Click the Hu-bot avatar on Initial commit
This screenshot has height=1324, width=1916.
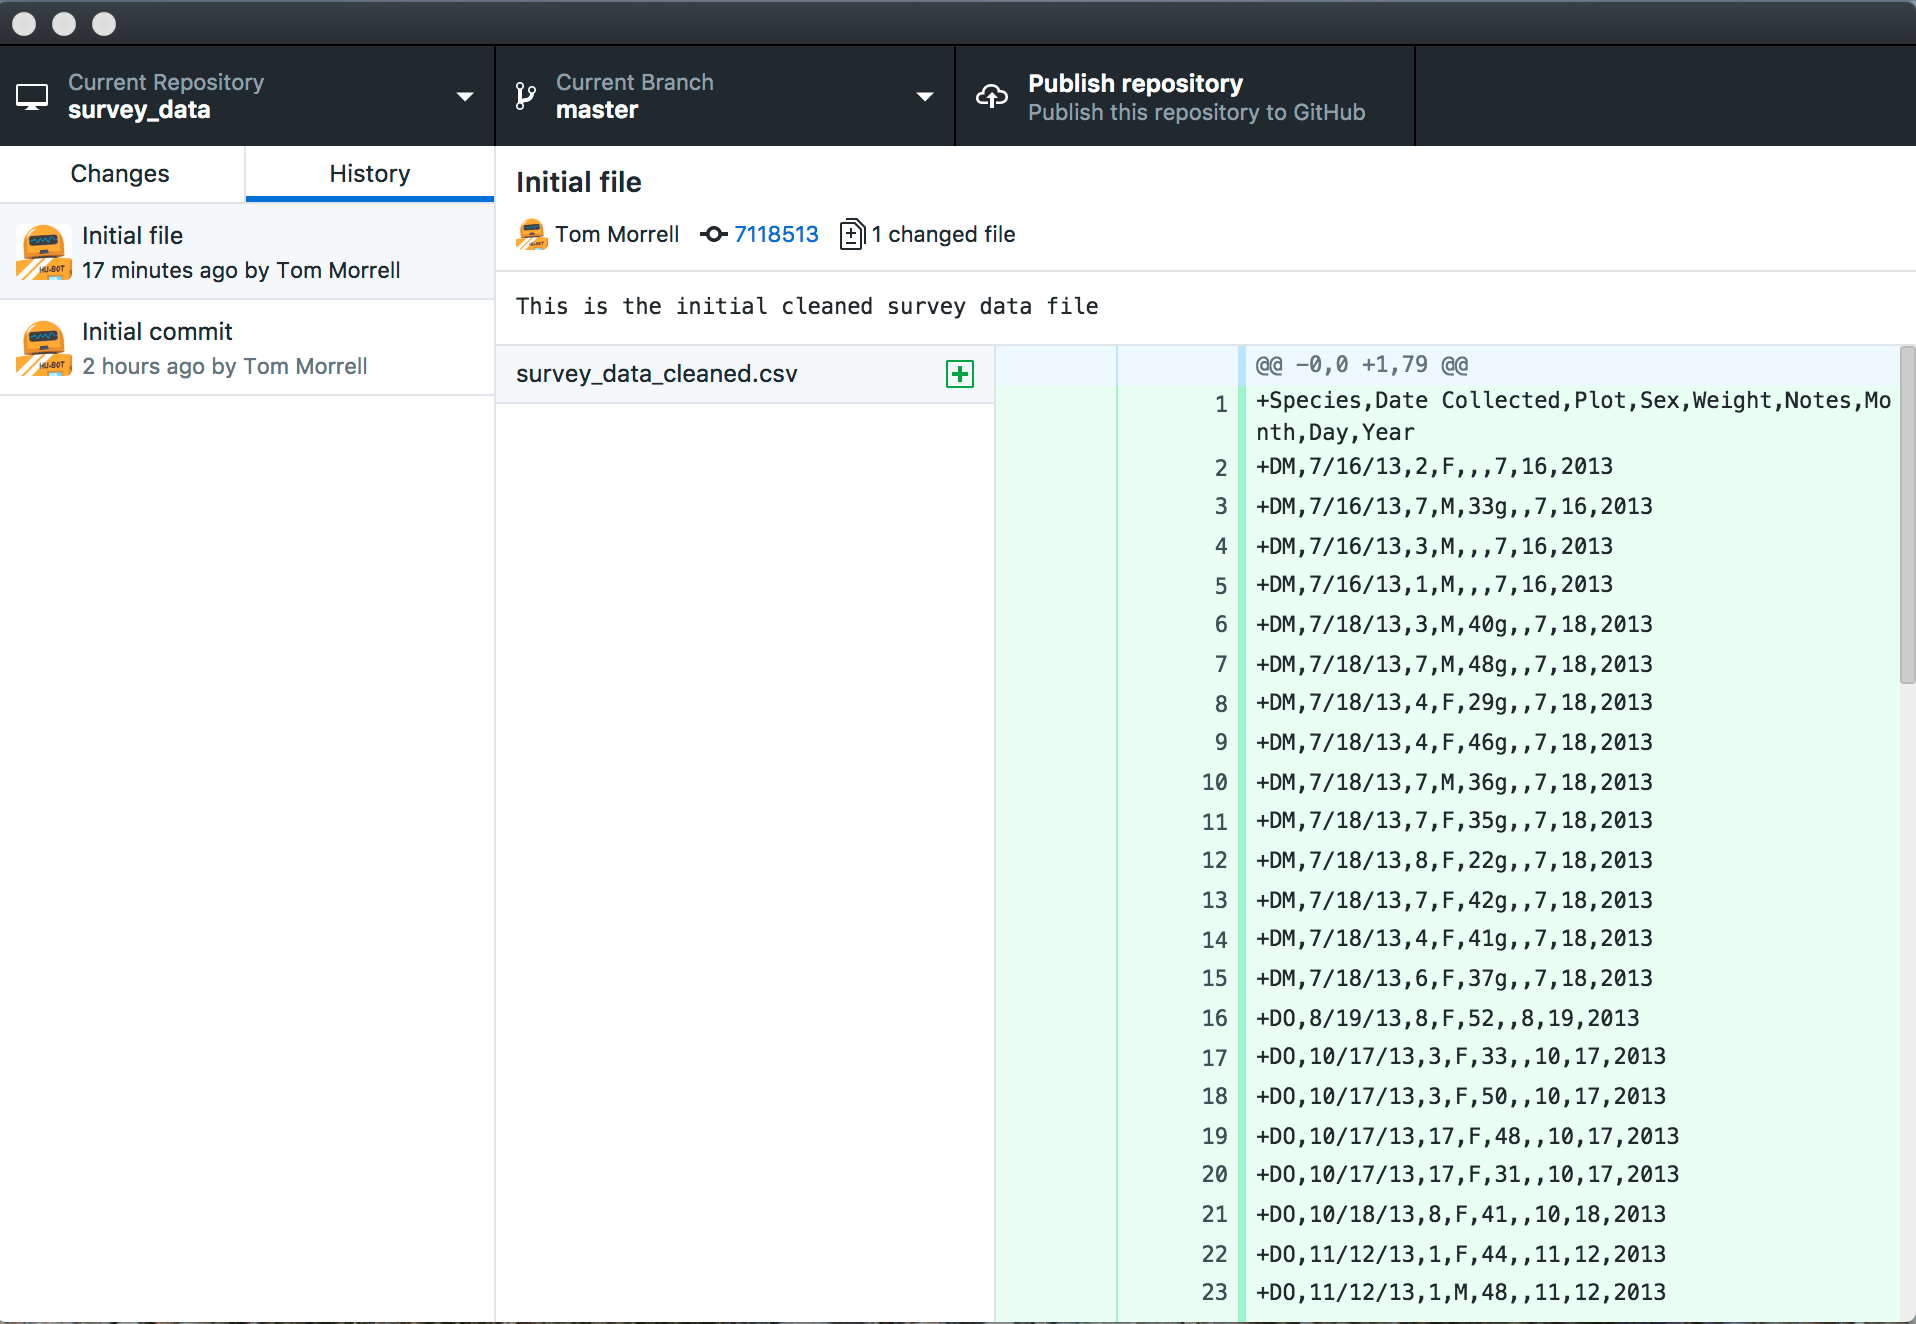[43, 348]
